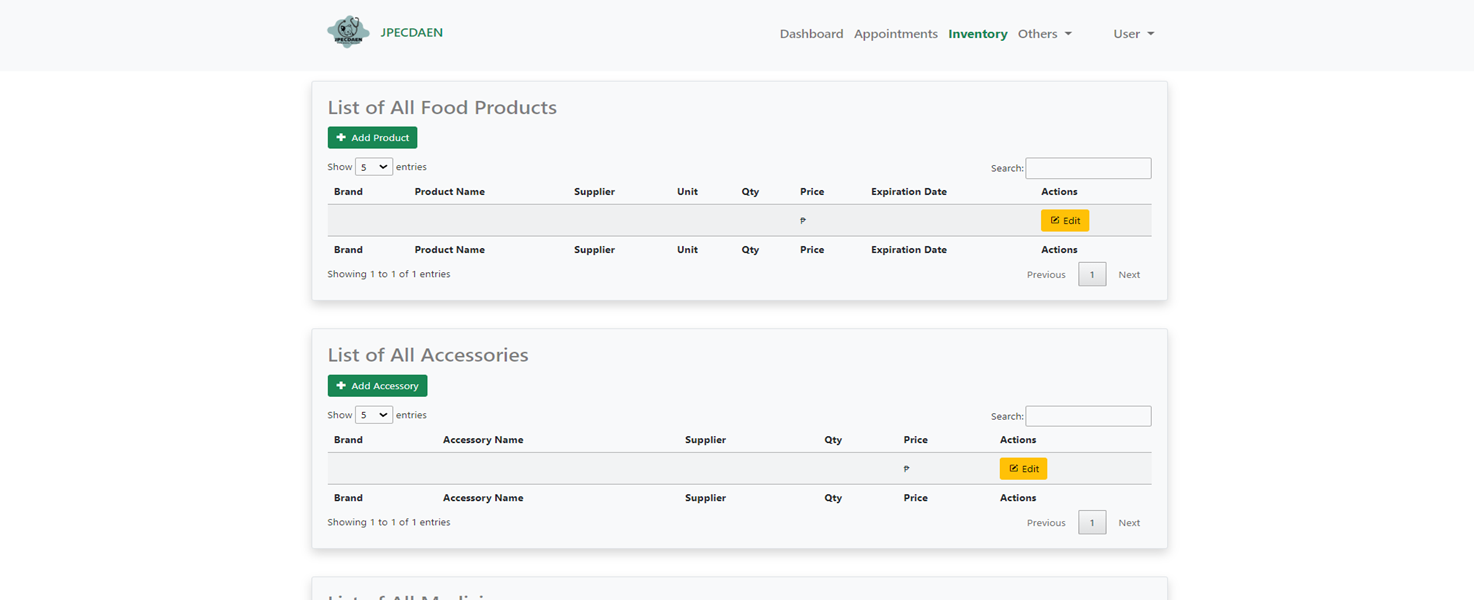Click the plus icon on Add Accessory
This screenshot has width=1474, height=600.
tap(341, 386)
